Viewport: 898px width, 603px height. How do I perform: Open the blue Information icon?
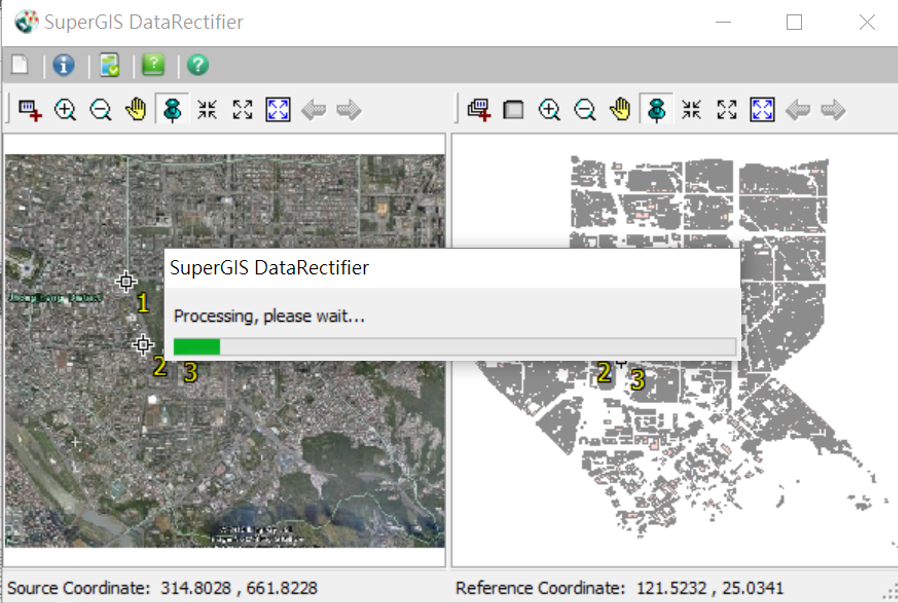pos(64,65)
